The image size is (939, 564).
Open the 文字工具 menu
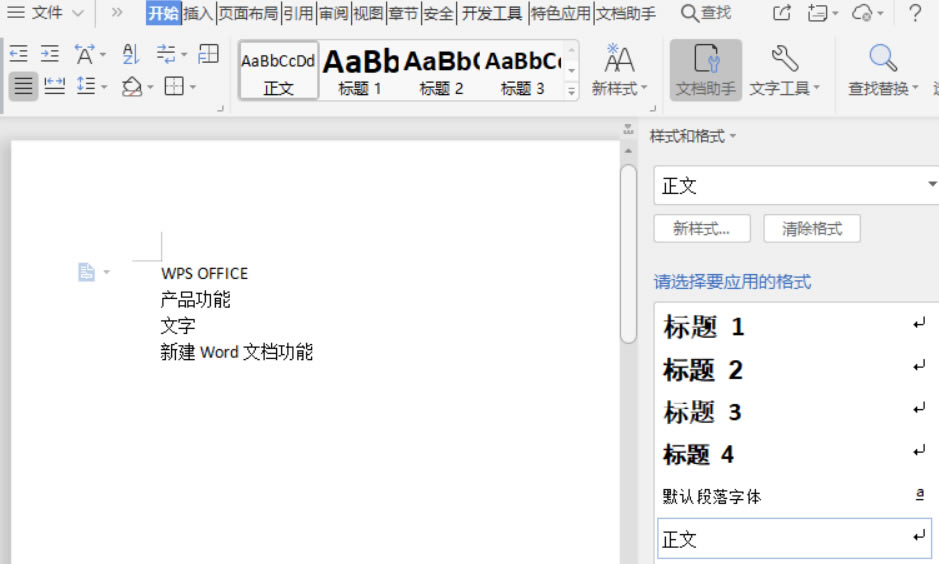tap(784, 69)
